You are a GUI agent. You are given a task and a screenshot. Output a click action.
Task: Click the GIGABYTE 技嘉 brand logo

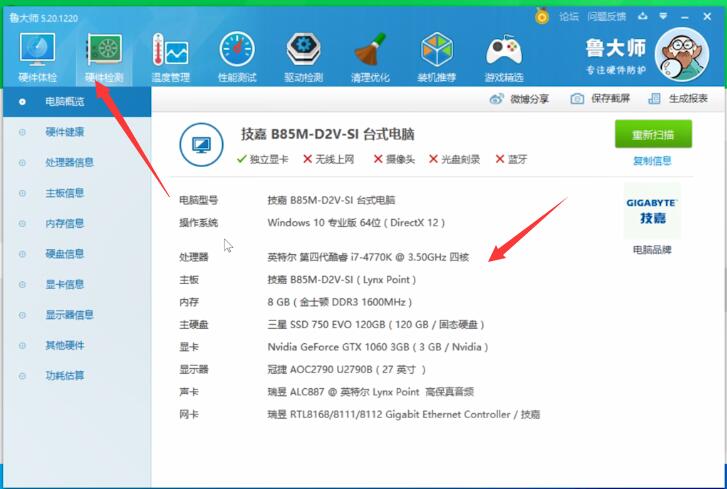pyautogui.click(x=652, y=211)
